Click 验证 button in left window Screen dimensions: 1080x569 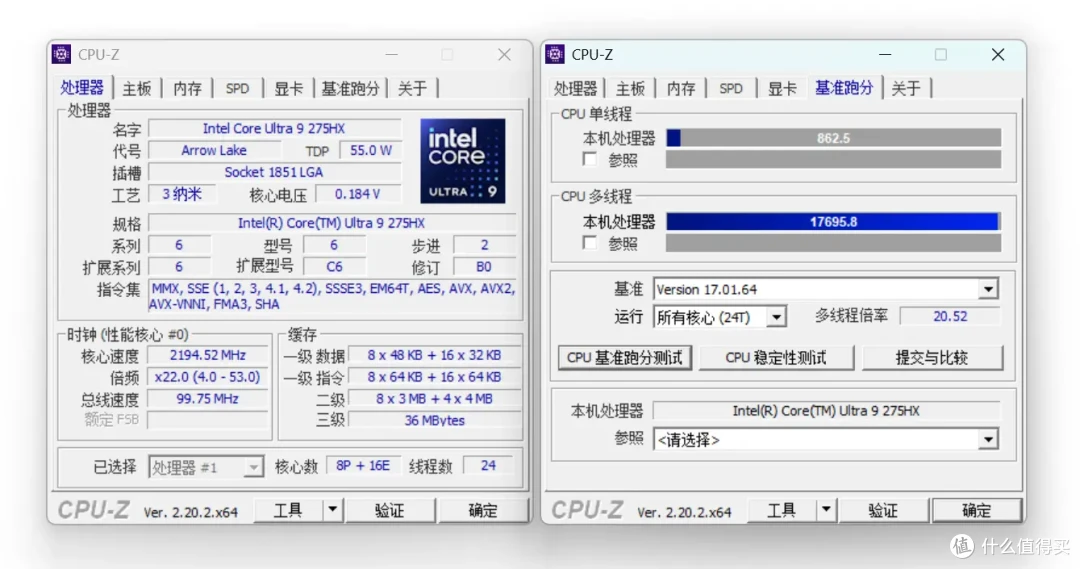coord(390,510)
